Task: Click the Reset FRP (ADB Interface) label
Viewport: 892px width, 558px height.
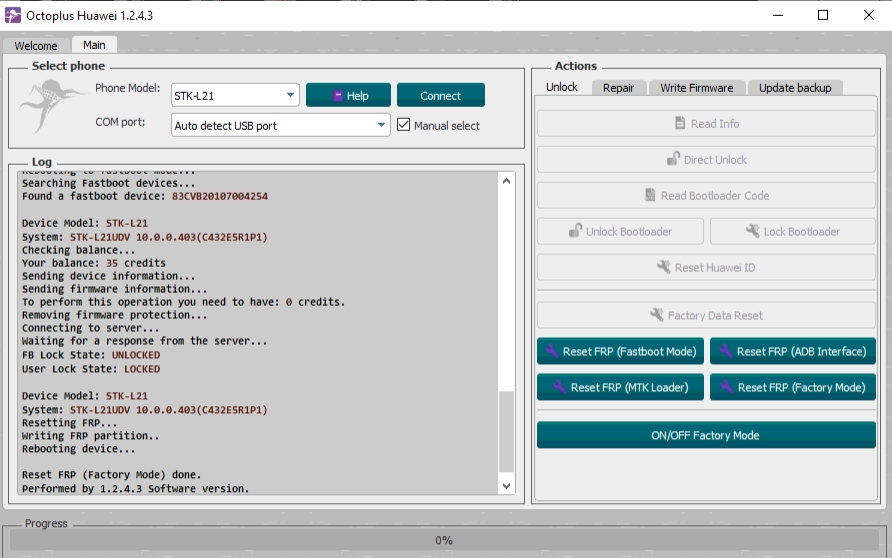Action: click(802, 352)
